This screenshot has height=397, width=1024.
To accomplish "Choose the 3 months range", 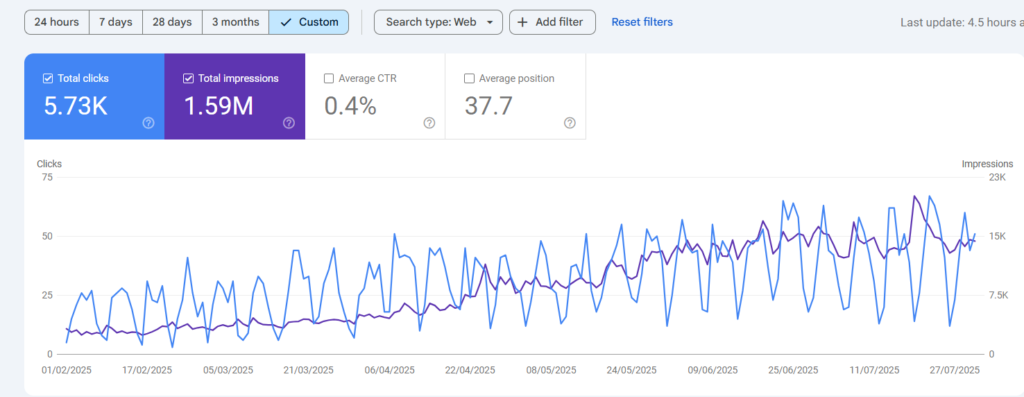I will [236, 22].
